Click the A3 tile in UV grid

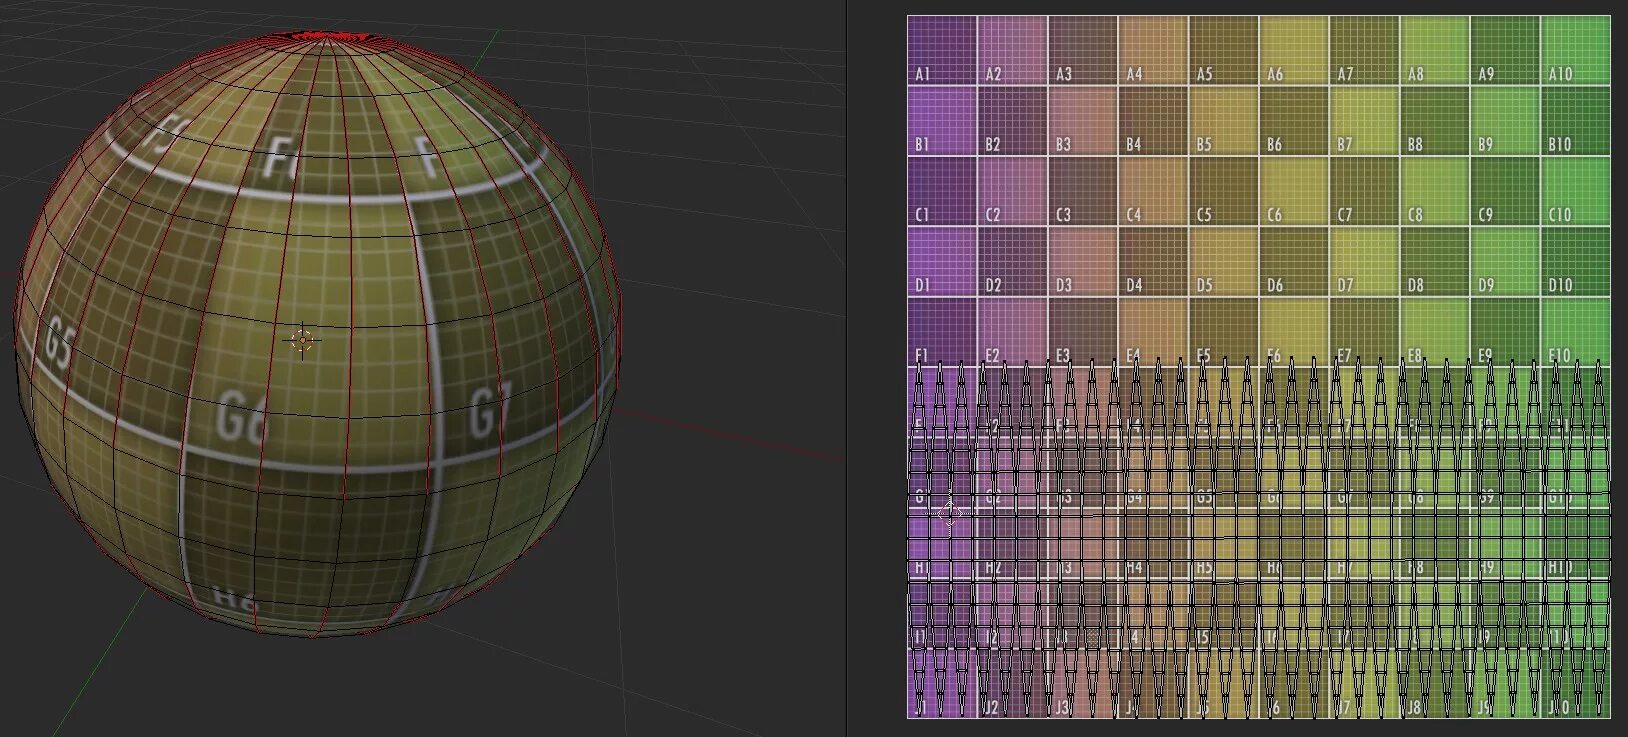1083,50
